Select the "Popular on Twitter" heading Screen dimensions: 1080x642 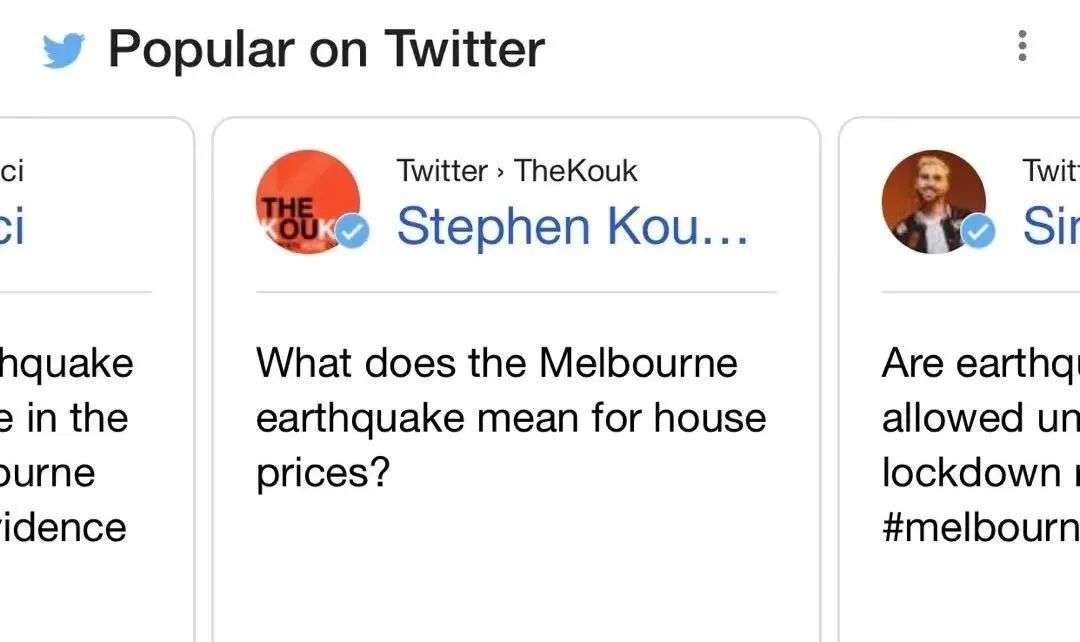(x=326, y=49)
